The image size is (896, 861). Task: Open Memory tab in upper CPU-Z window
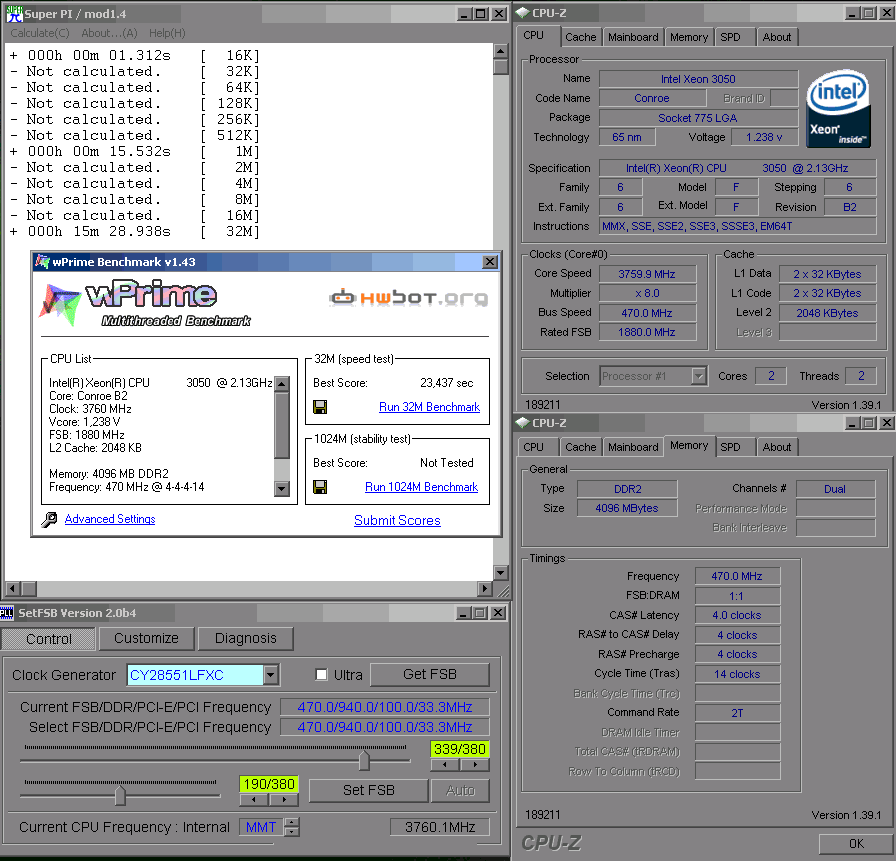689,37
